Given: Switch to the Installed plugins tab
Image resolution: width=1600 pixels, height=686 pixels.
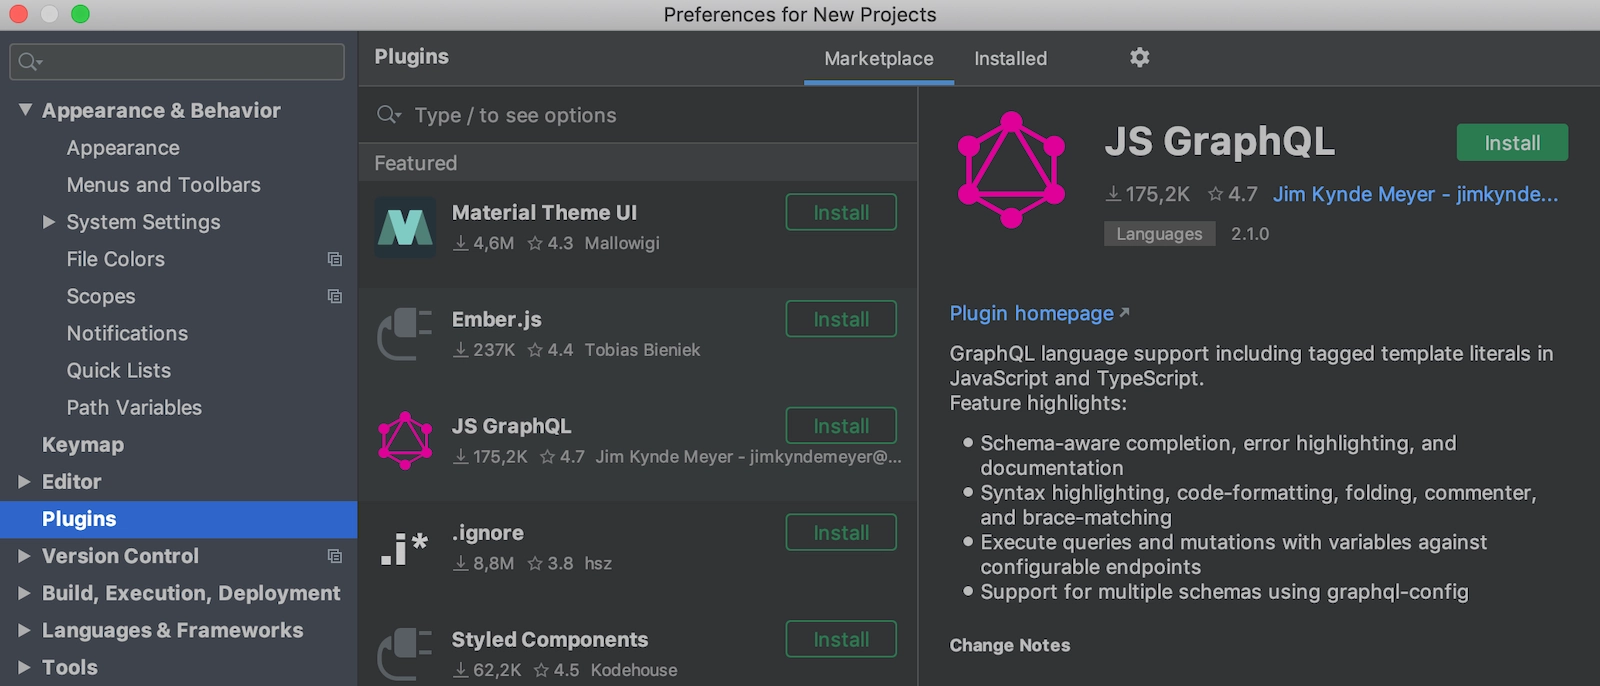Looking at the screenshot, I should click(1011, 59).
